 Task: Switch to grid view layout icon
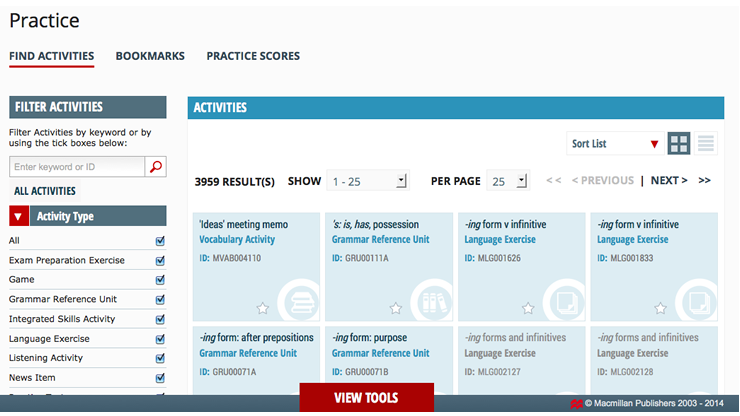pyautogui.click(x=679, y=144)
